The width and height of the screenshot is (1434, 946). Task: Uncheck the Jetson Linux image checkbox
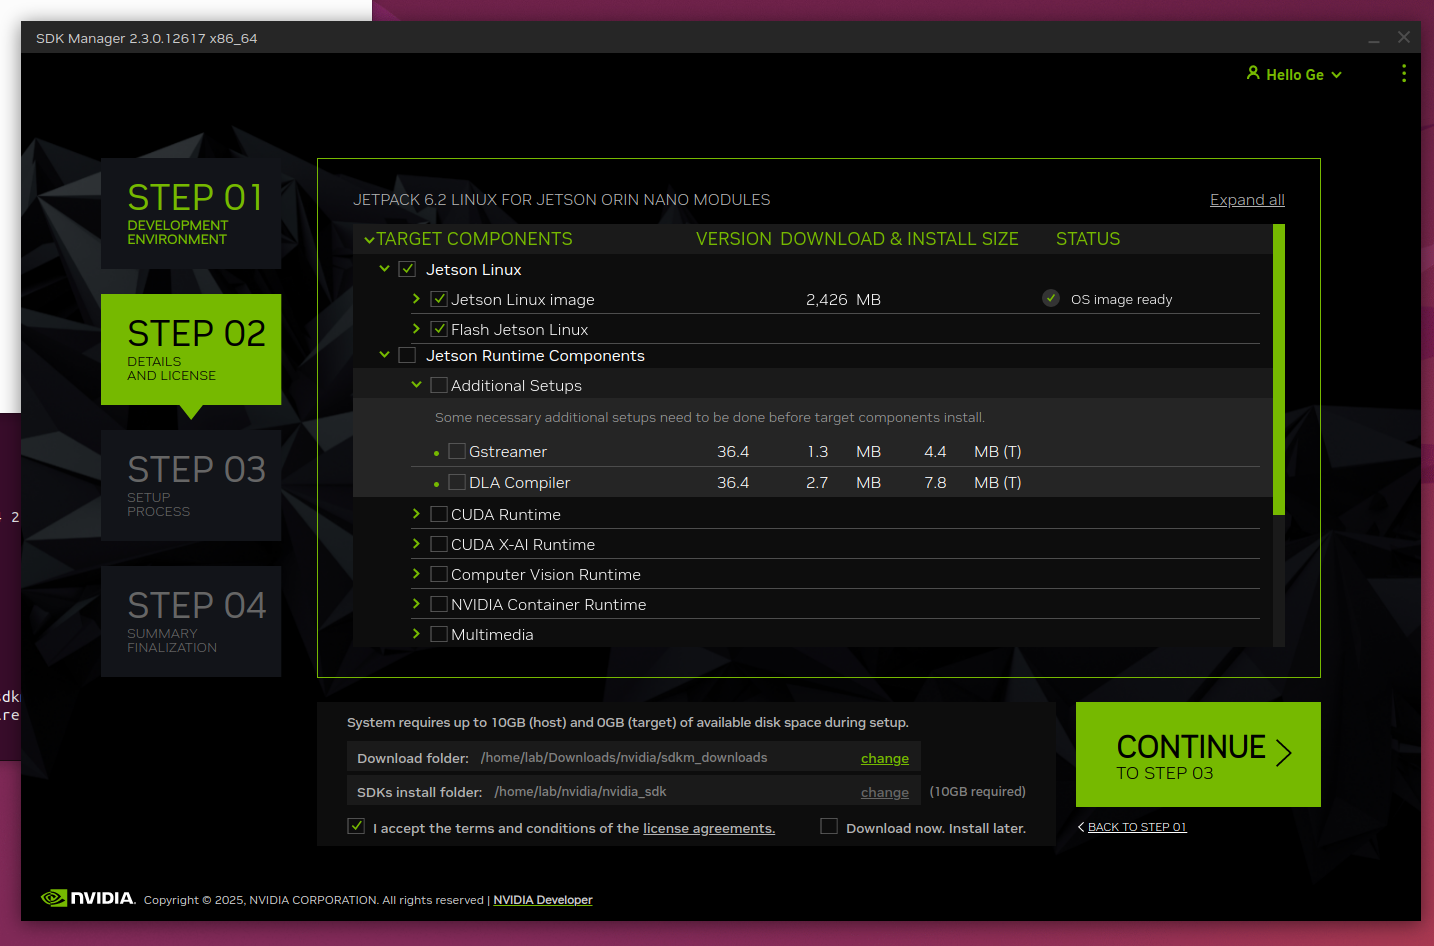(438, 299)
